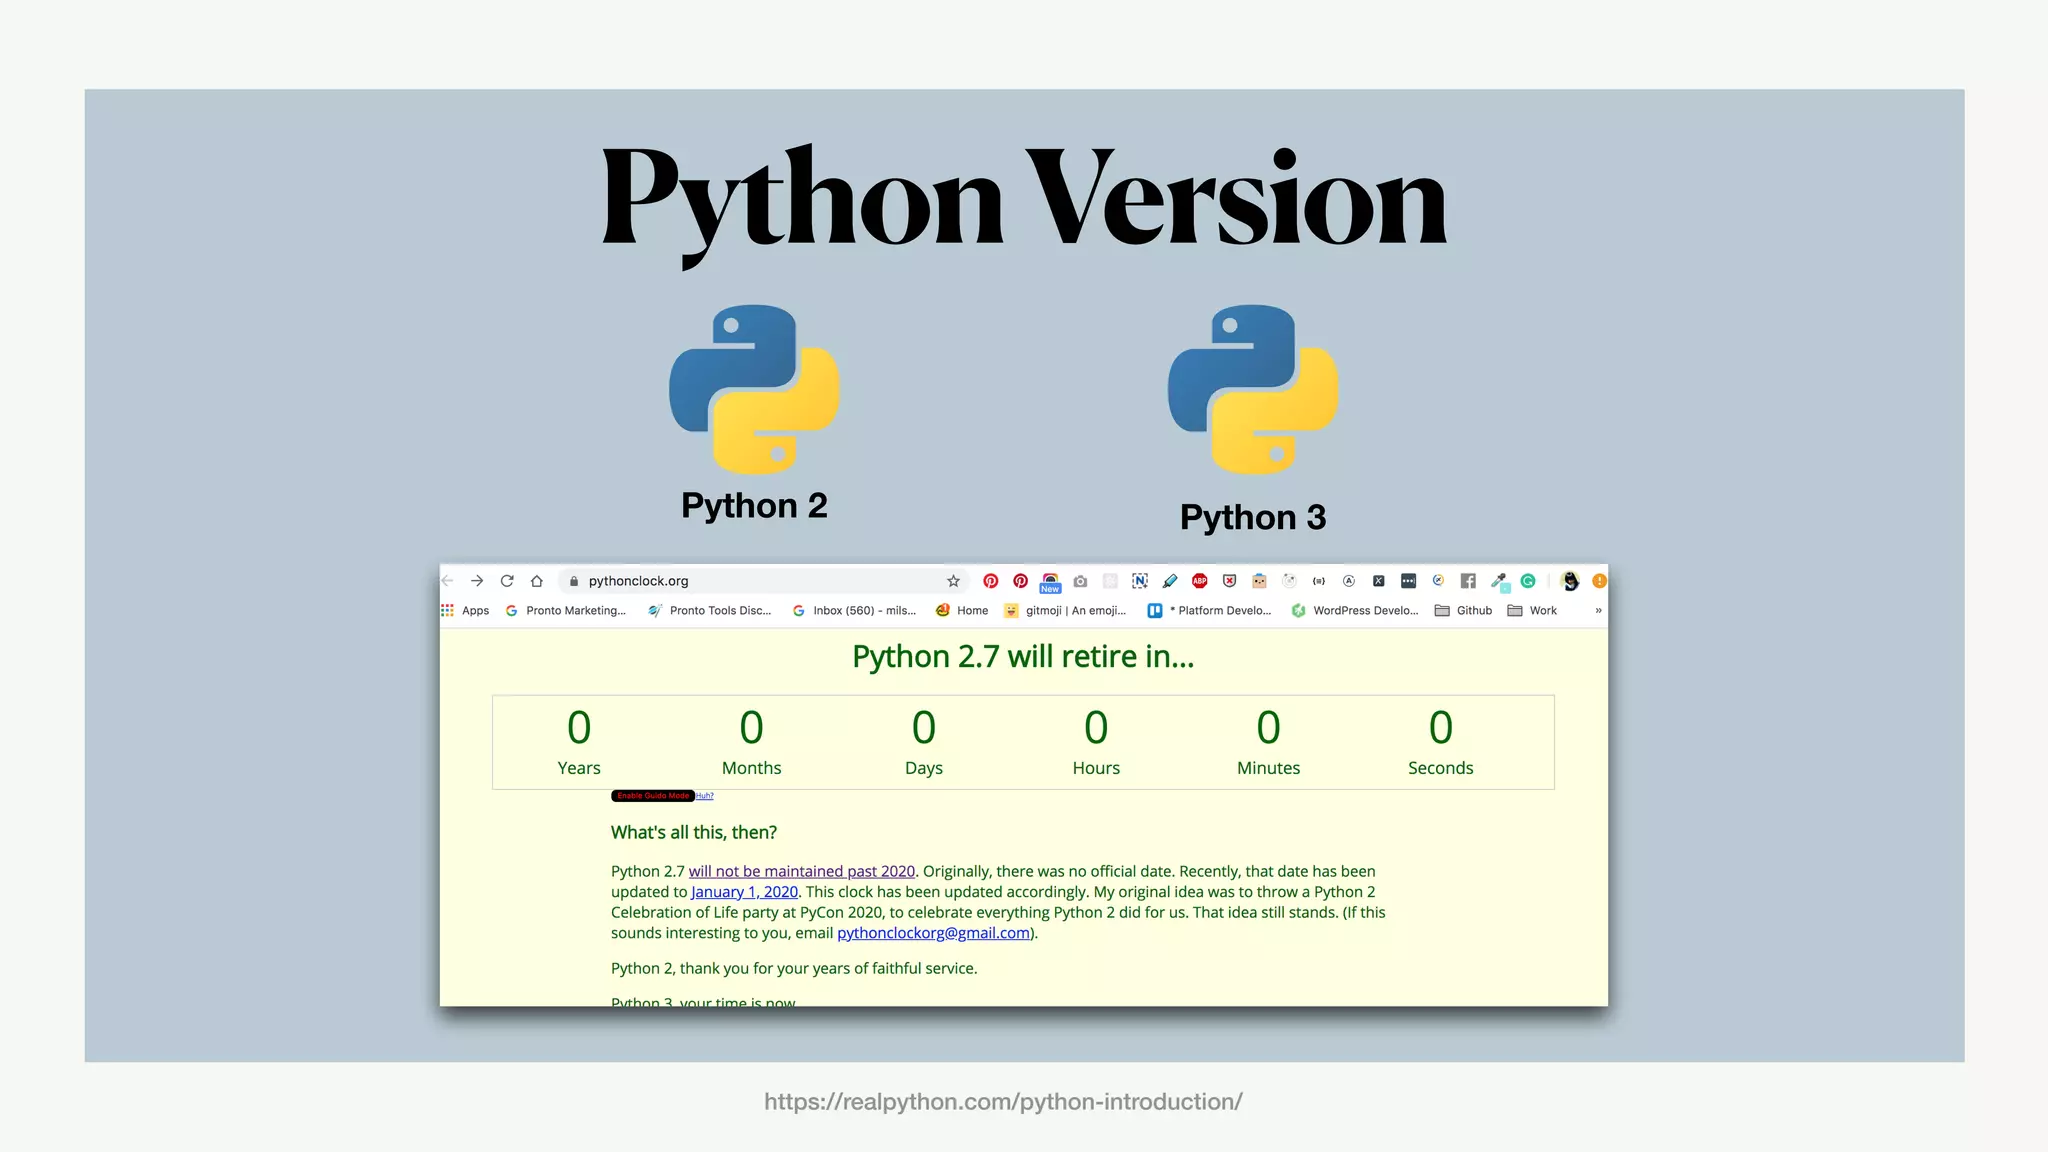Viewport: 2048px width, 1152px height.
Task: Activate the eyedropper color picker extension
Action: coord(1499,582)
